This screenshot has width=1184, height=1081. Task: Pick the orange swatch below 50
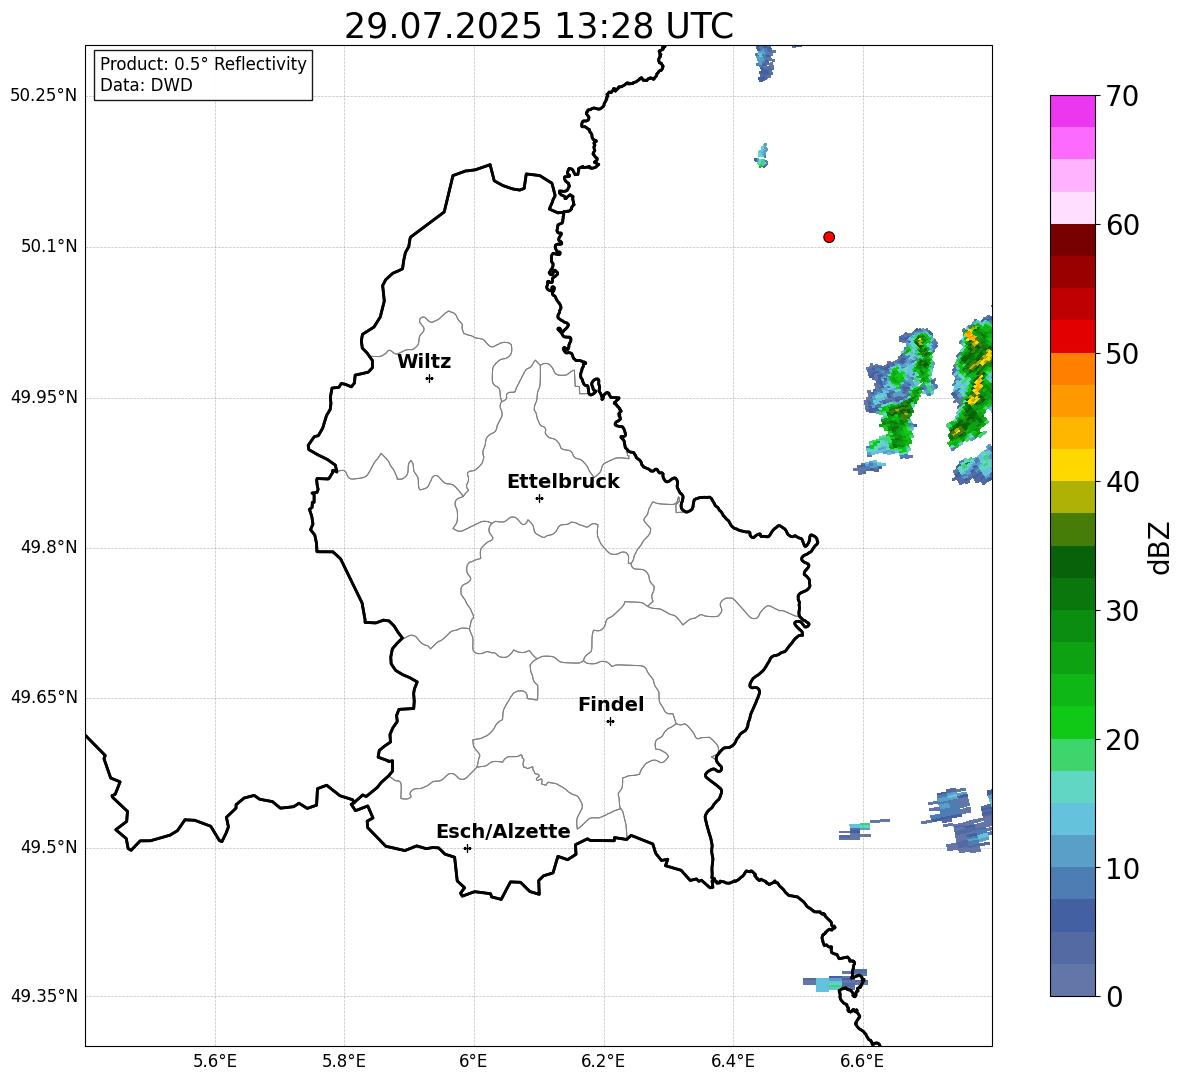pos(1073,369)
